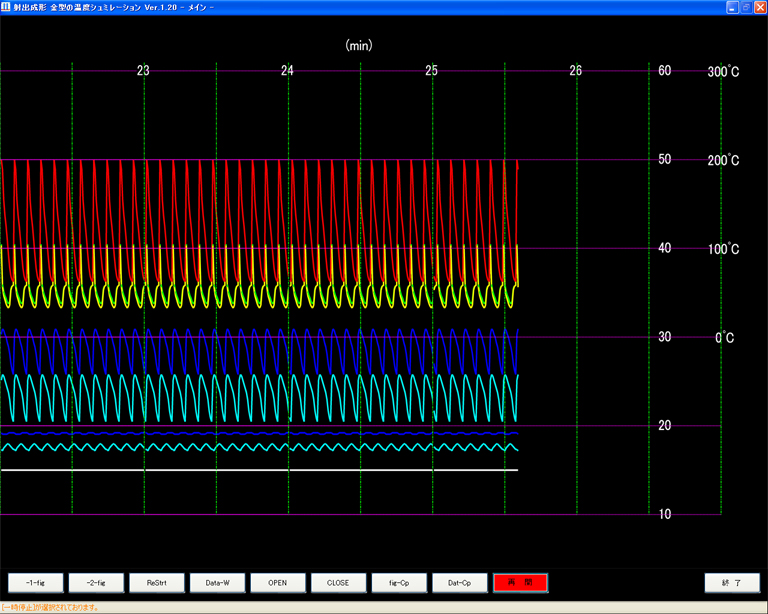Click the OPEN button
This screenshot has height=614, width=768.
(278, 583)
